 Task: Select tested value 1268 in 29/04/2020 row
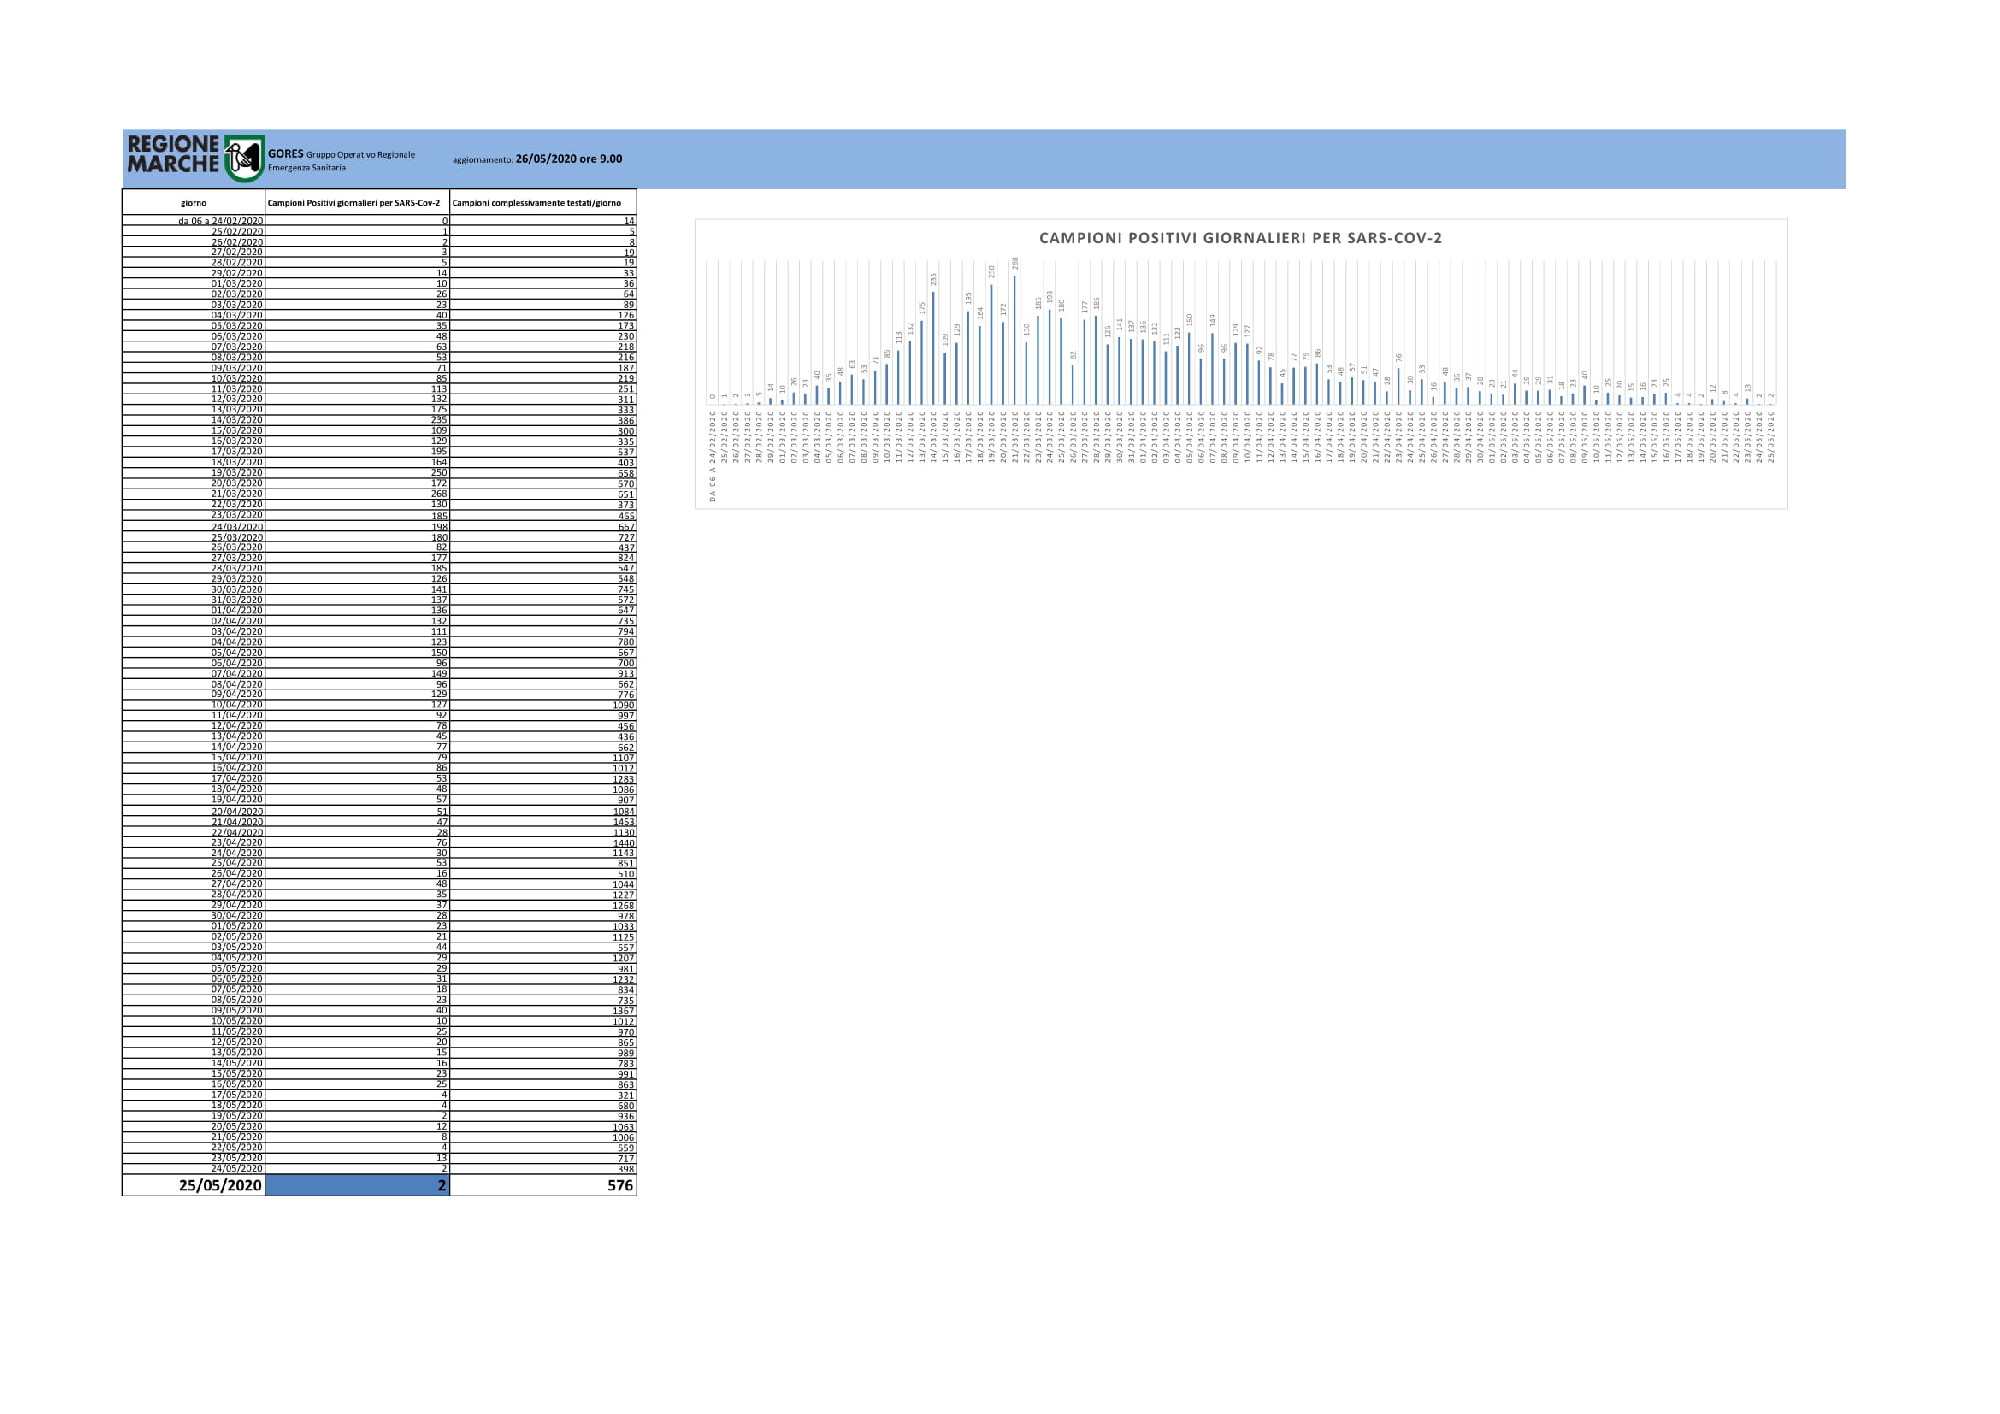tap(623, 906)
